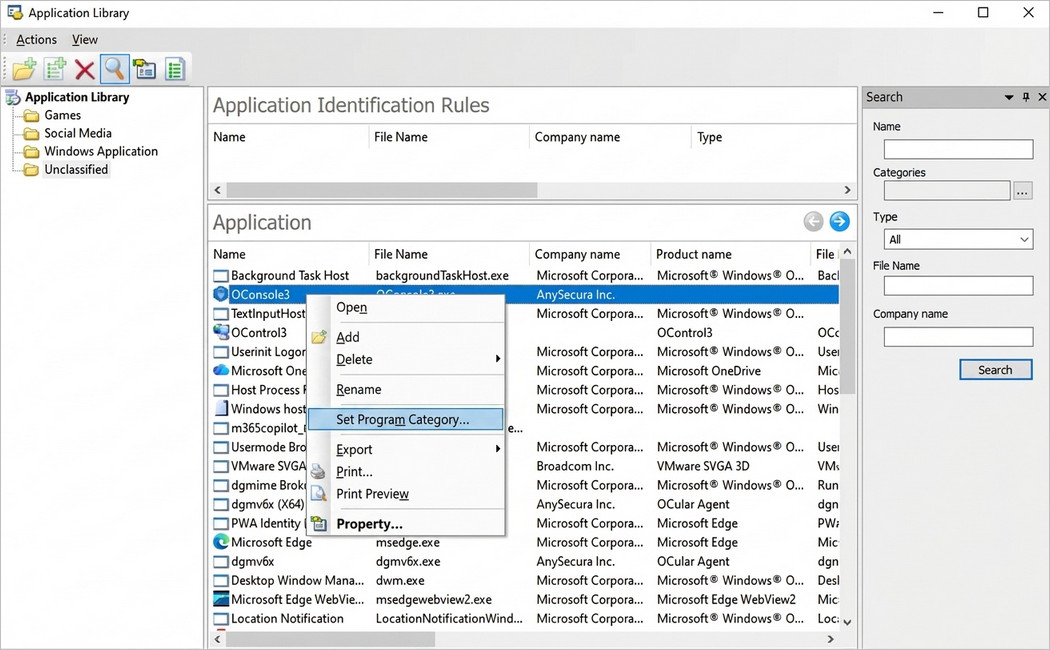
Task: Open the View menu
Action: click(85, 39)
